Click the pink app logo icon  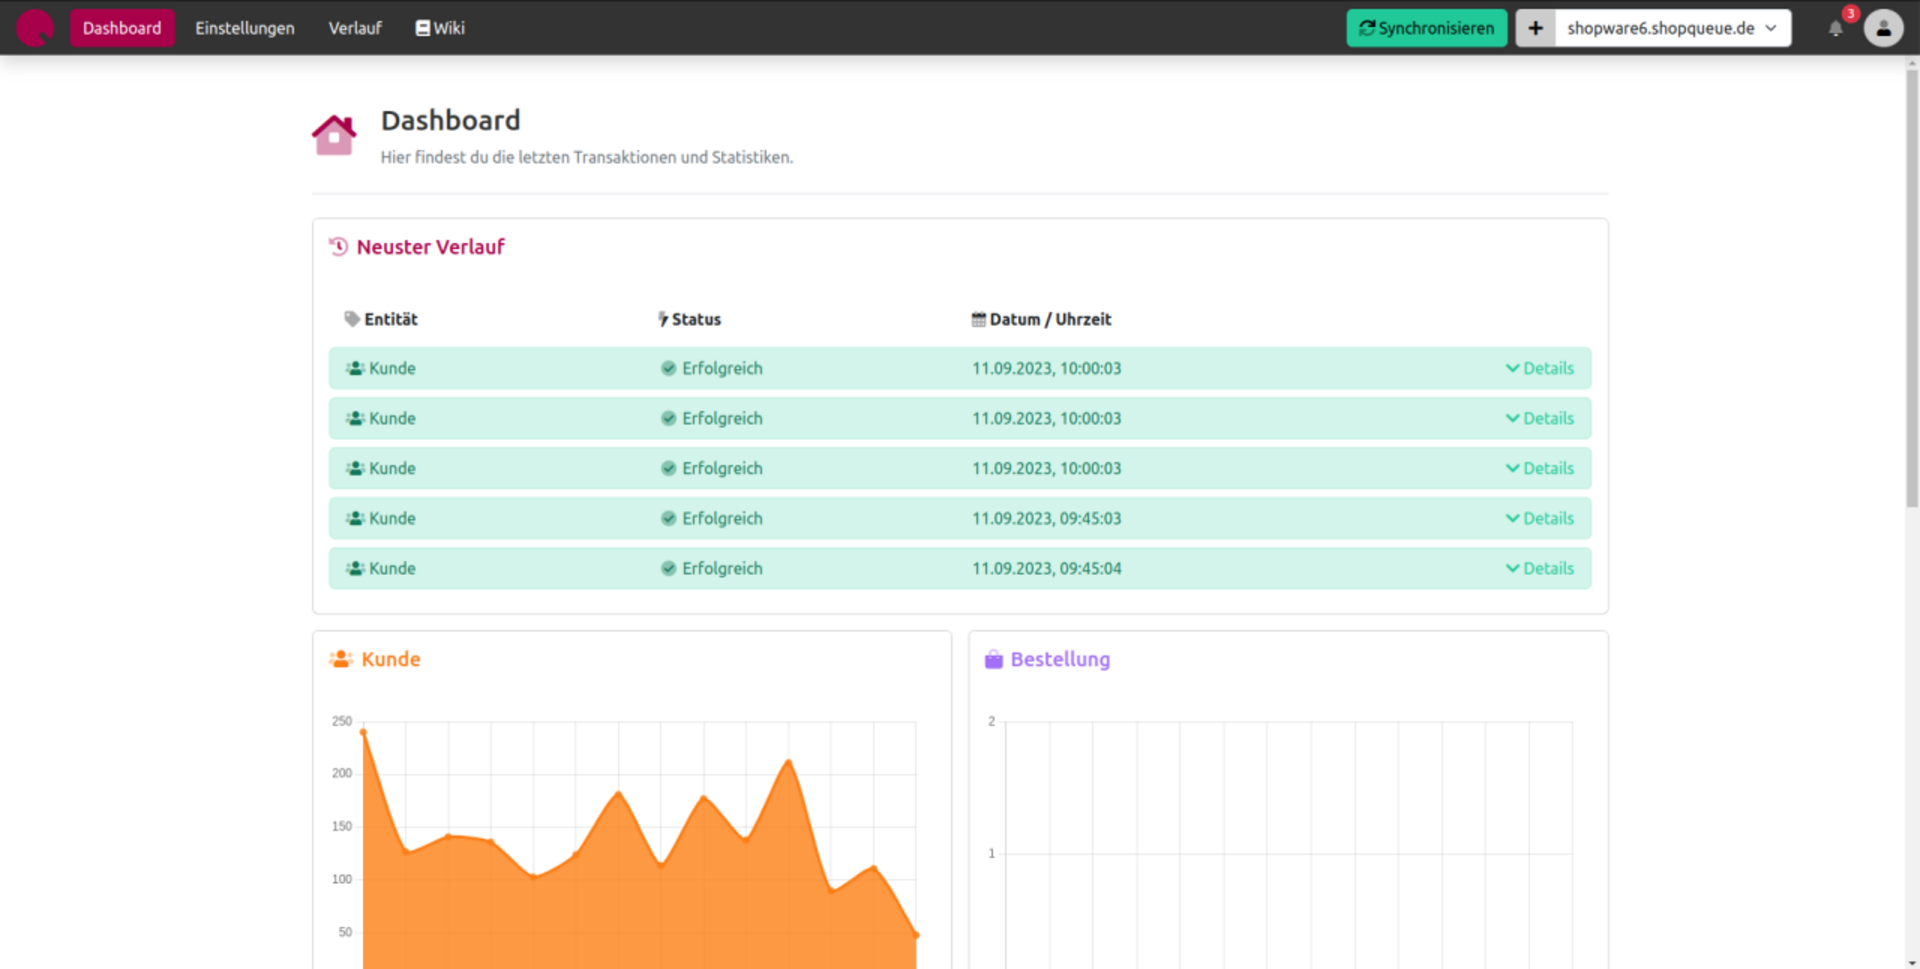tap(35, 28)
